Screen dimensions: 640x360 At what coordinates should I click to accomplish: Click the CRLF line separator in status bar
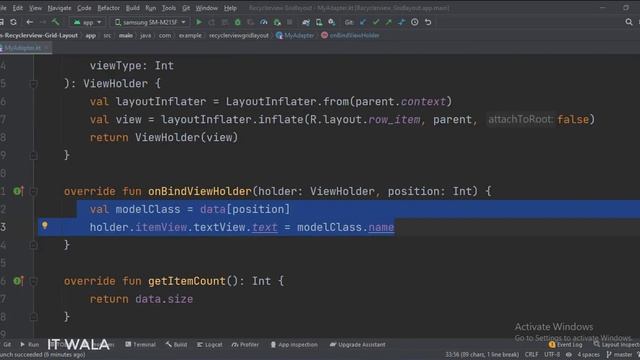[x=531, y=354]
